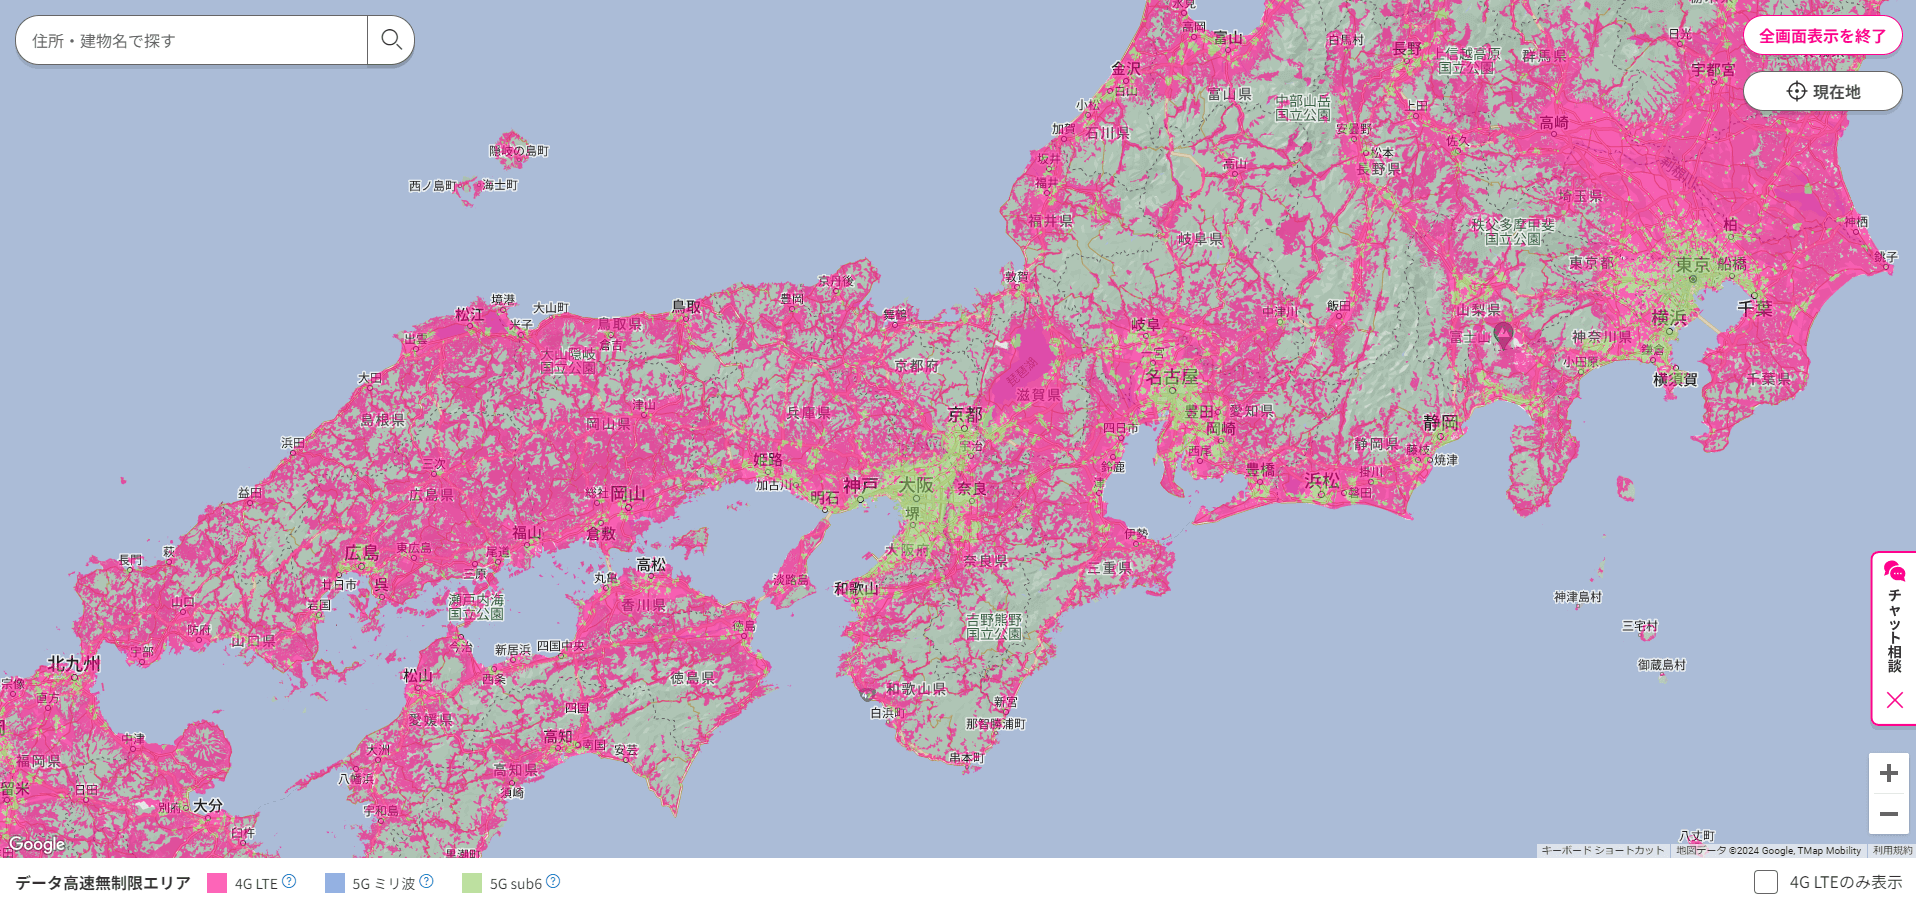
Task: Click the 大阪 city label on map
Action: click(x=915, y=484)
